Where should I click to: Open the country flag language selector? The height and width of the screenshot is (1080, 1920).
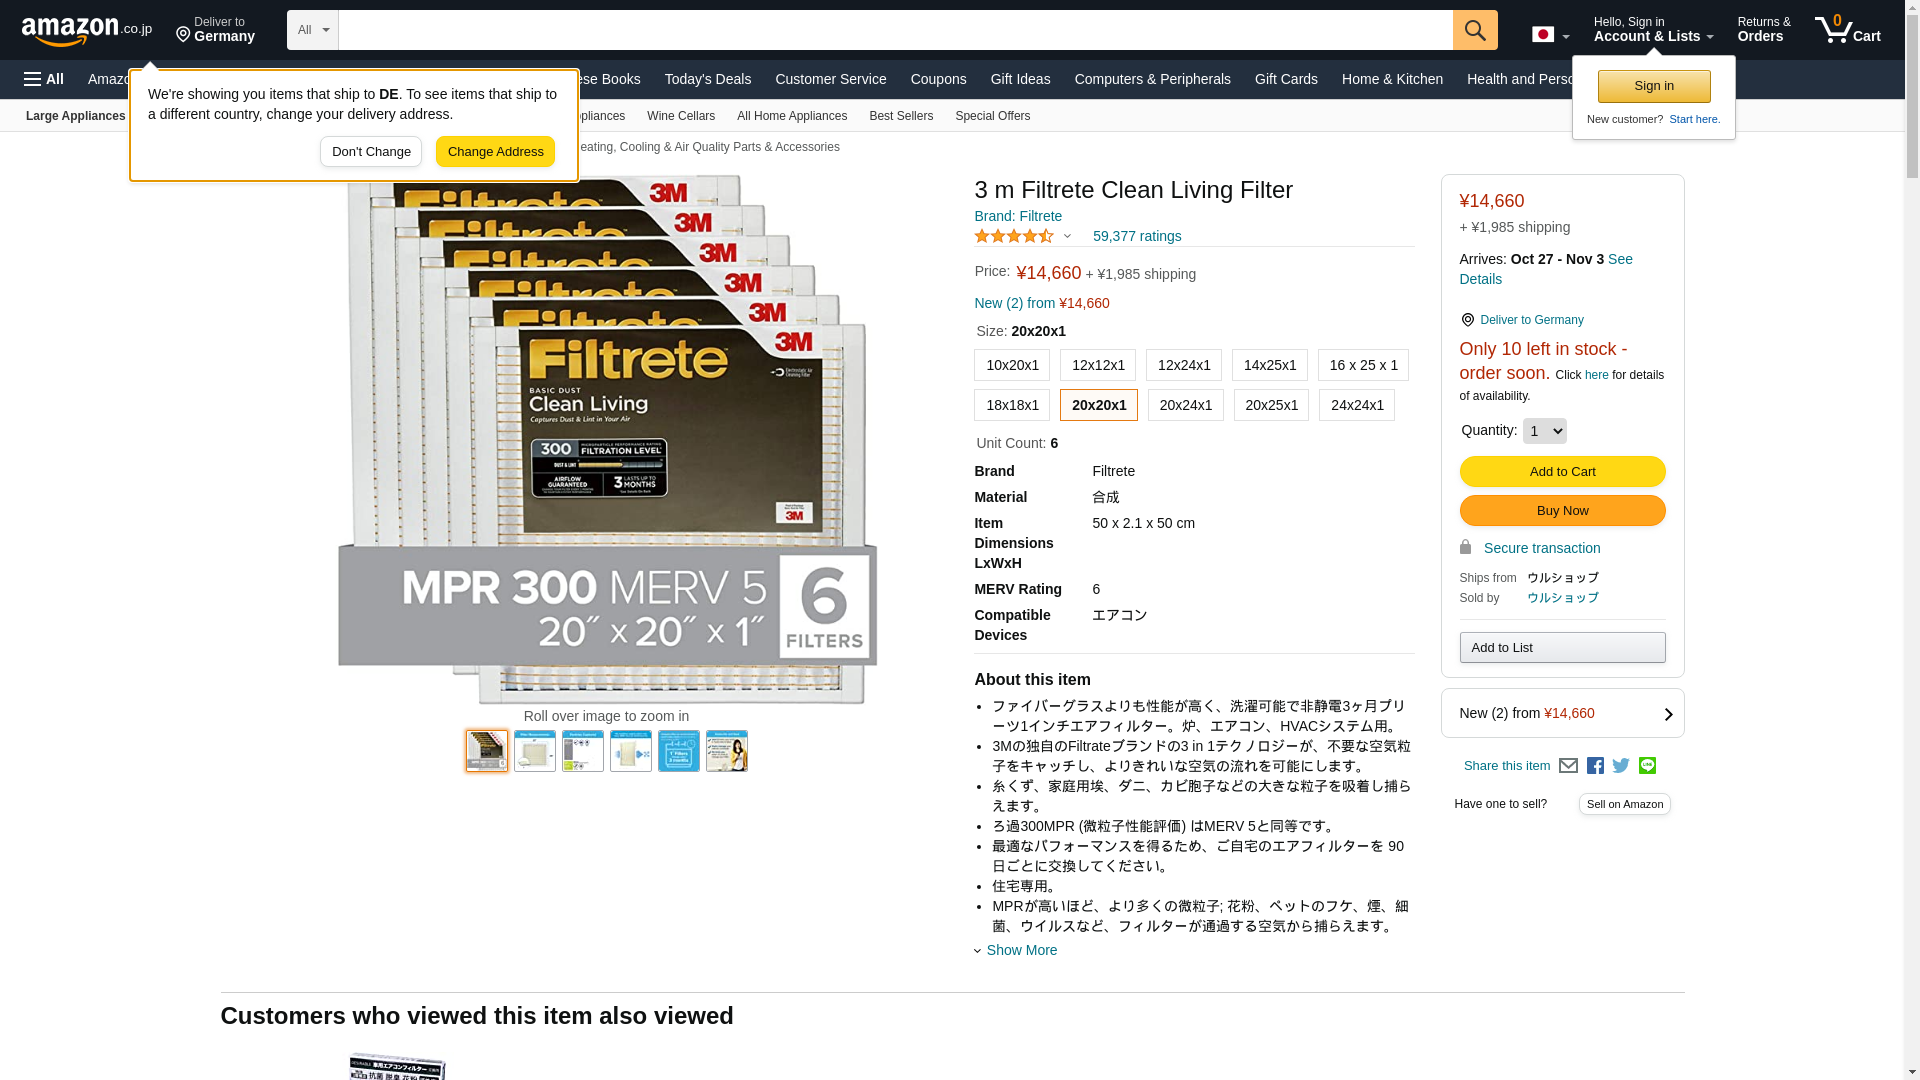1550,35
